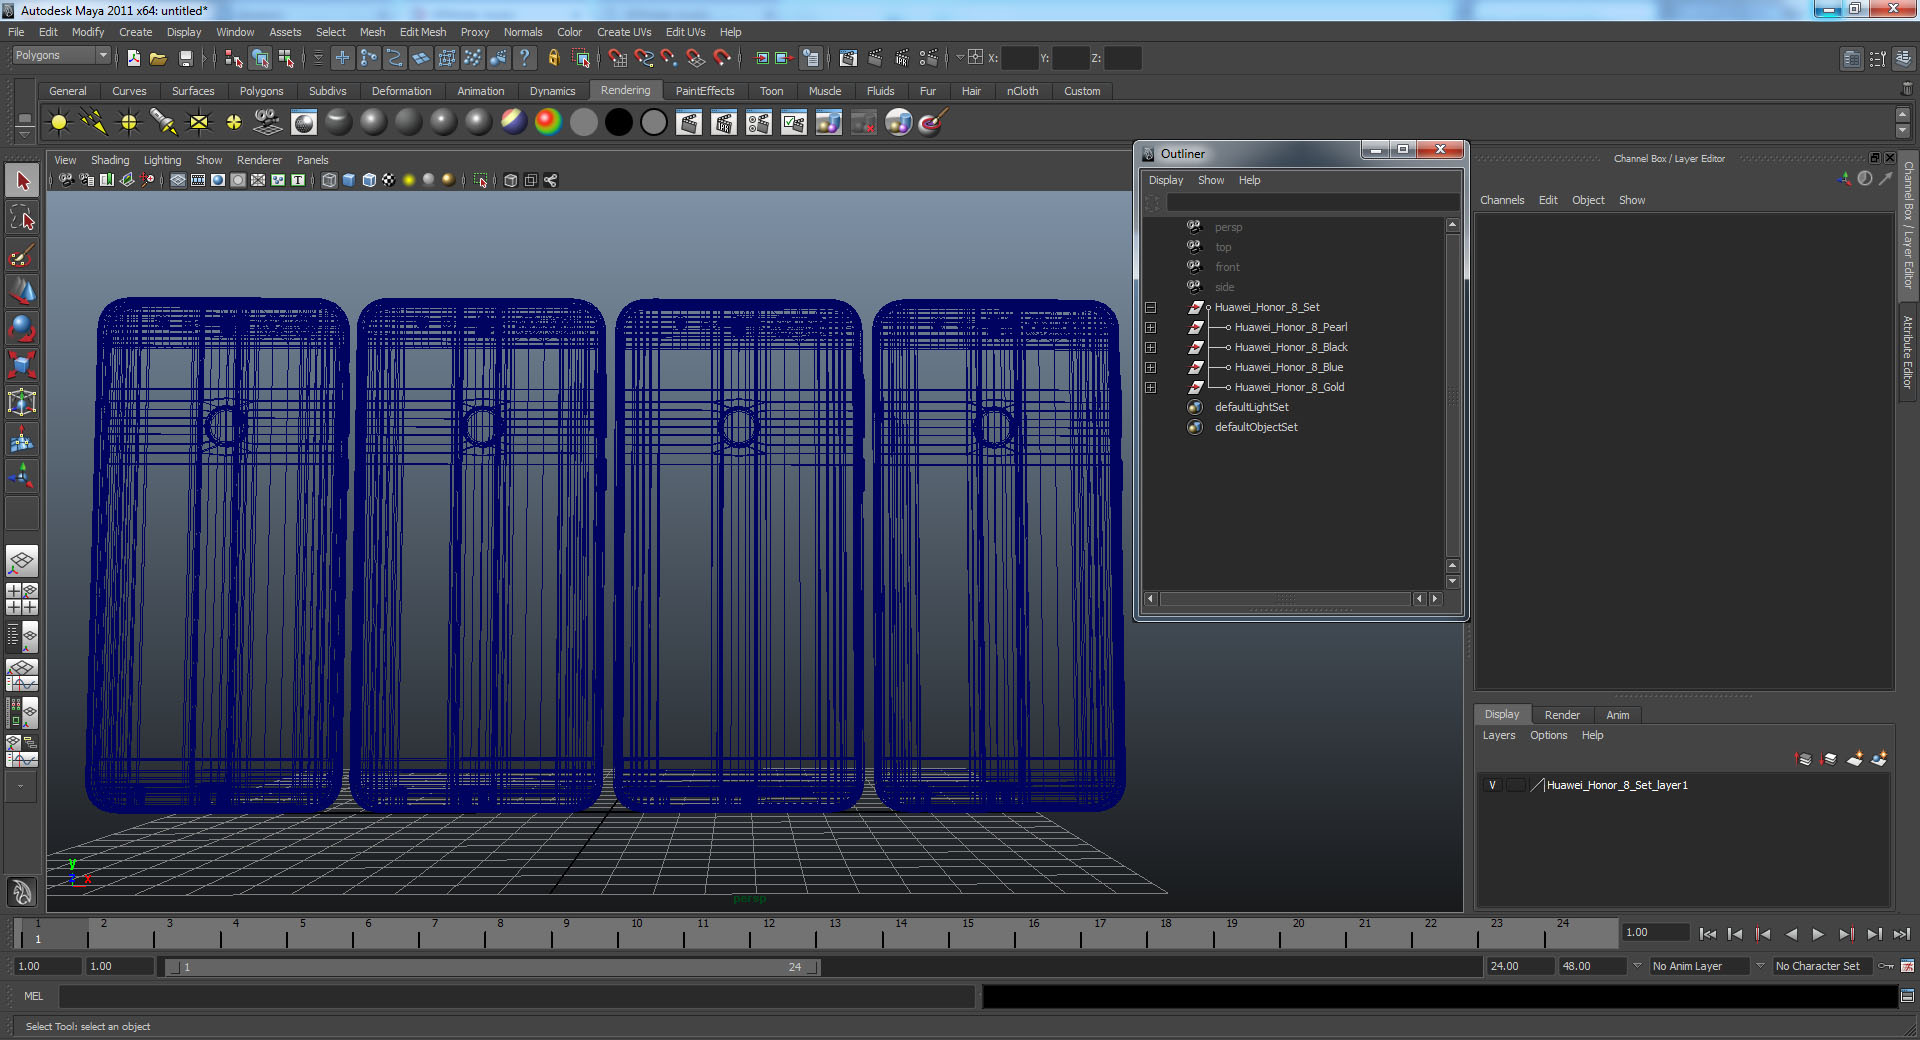Screen dimensions: 1920x1040
Task: Toggle textured display checker icon
Action: pyautogui.click(x=389, y=180)
